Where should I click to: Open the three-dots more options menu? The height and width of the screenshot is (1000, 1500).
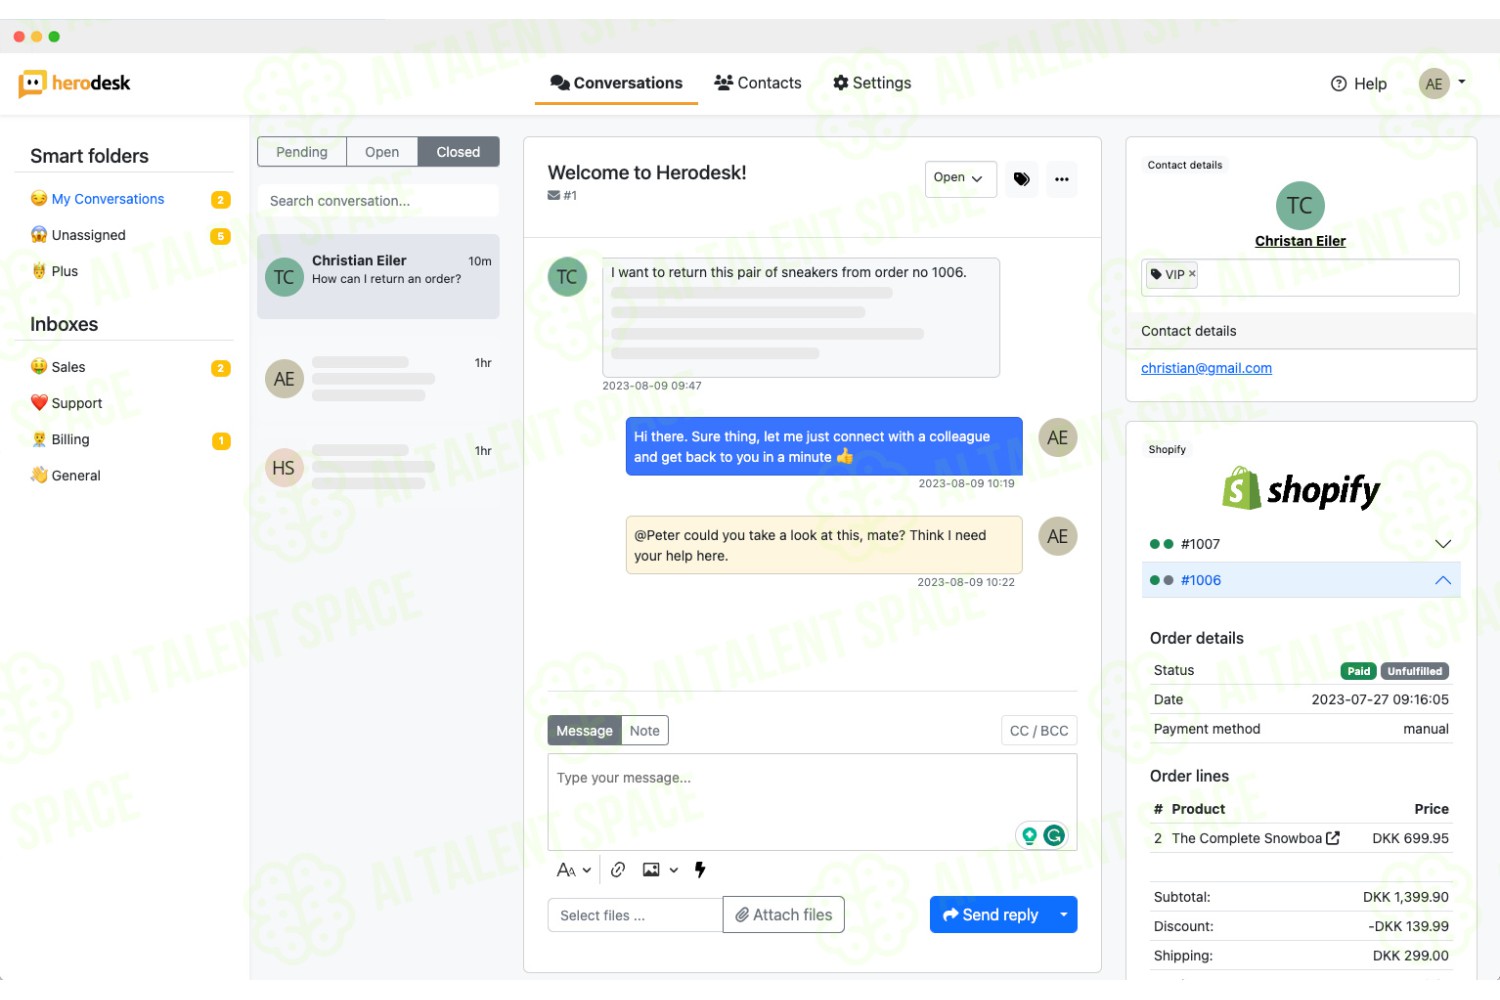tap(1061, 179)
